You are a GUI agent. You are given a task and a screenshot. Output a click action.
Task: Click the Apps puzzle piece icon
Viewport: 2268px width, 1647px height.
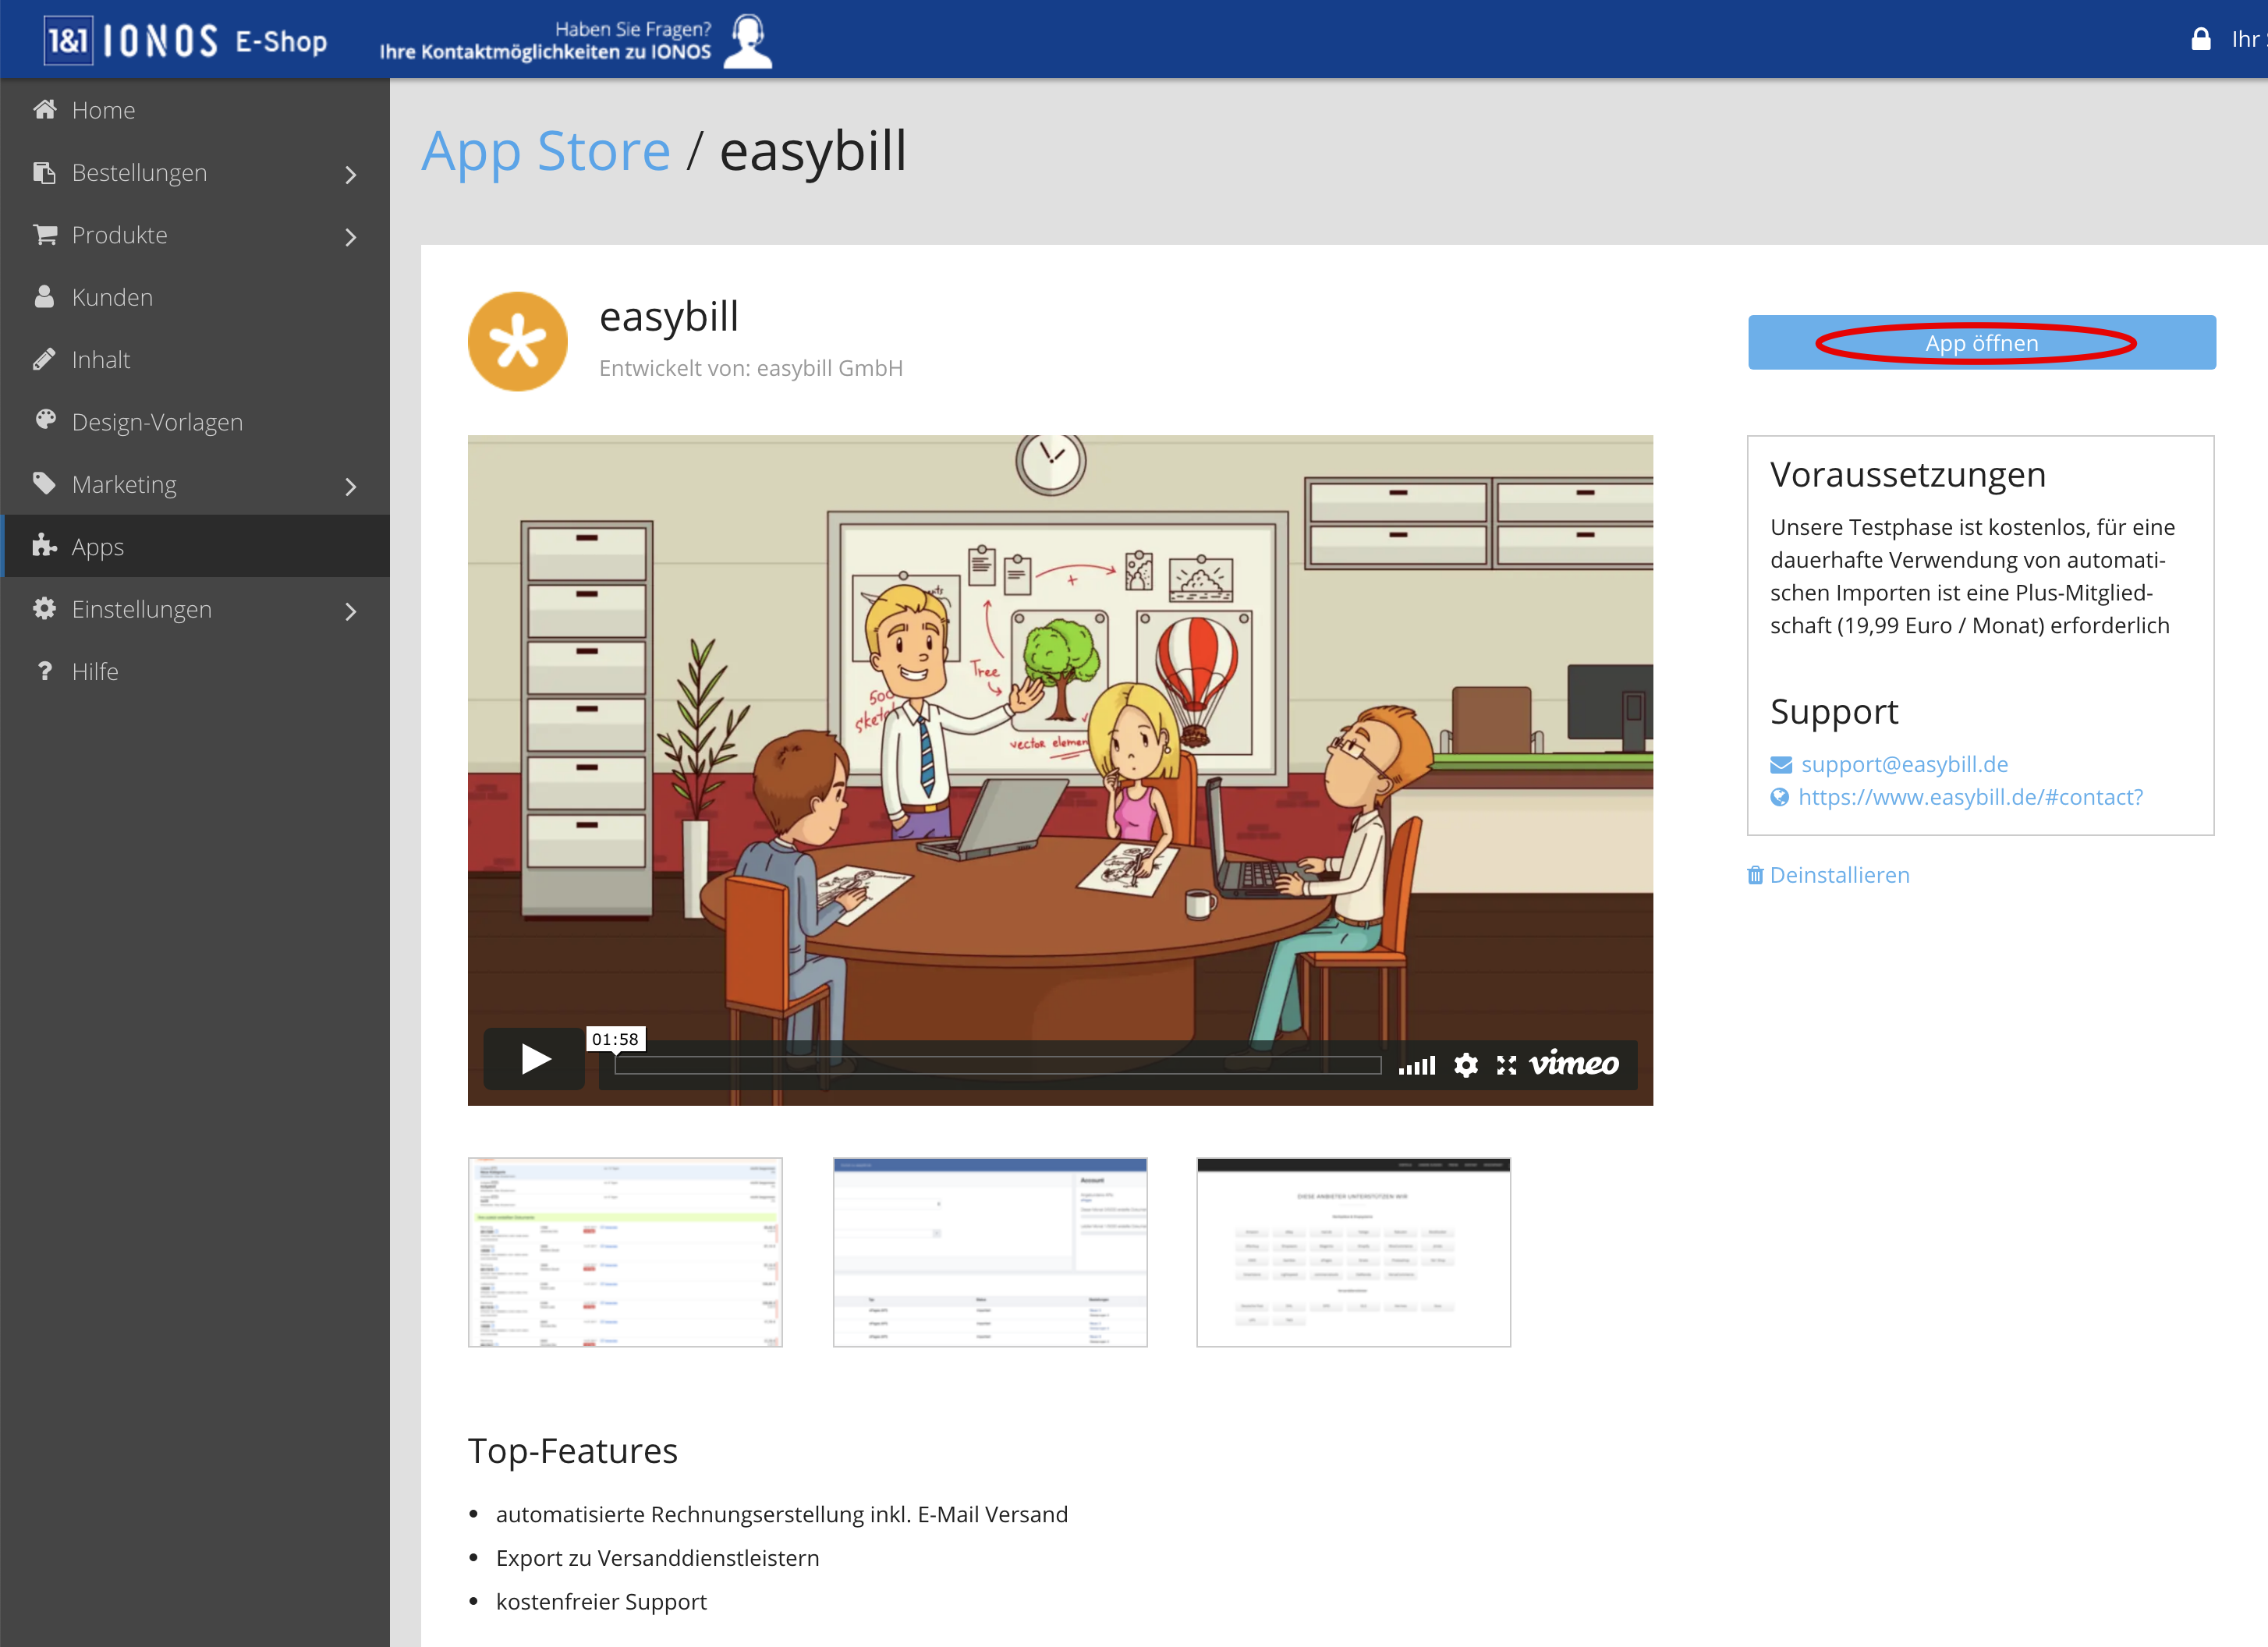[x=45, y=546]
